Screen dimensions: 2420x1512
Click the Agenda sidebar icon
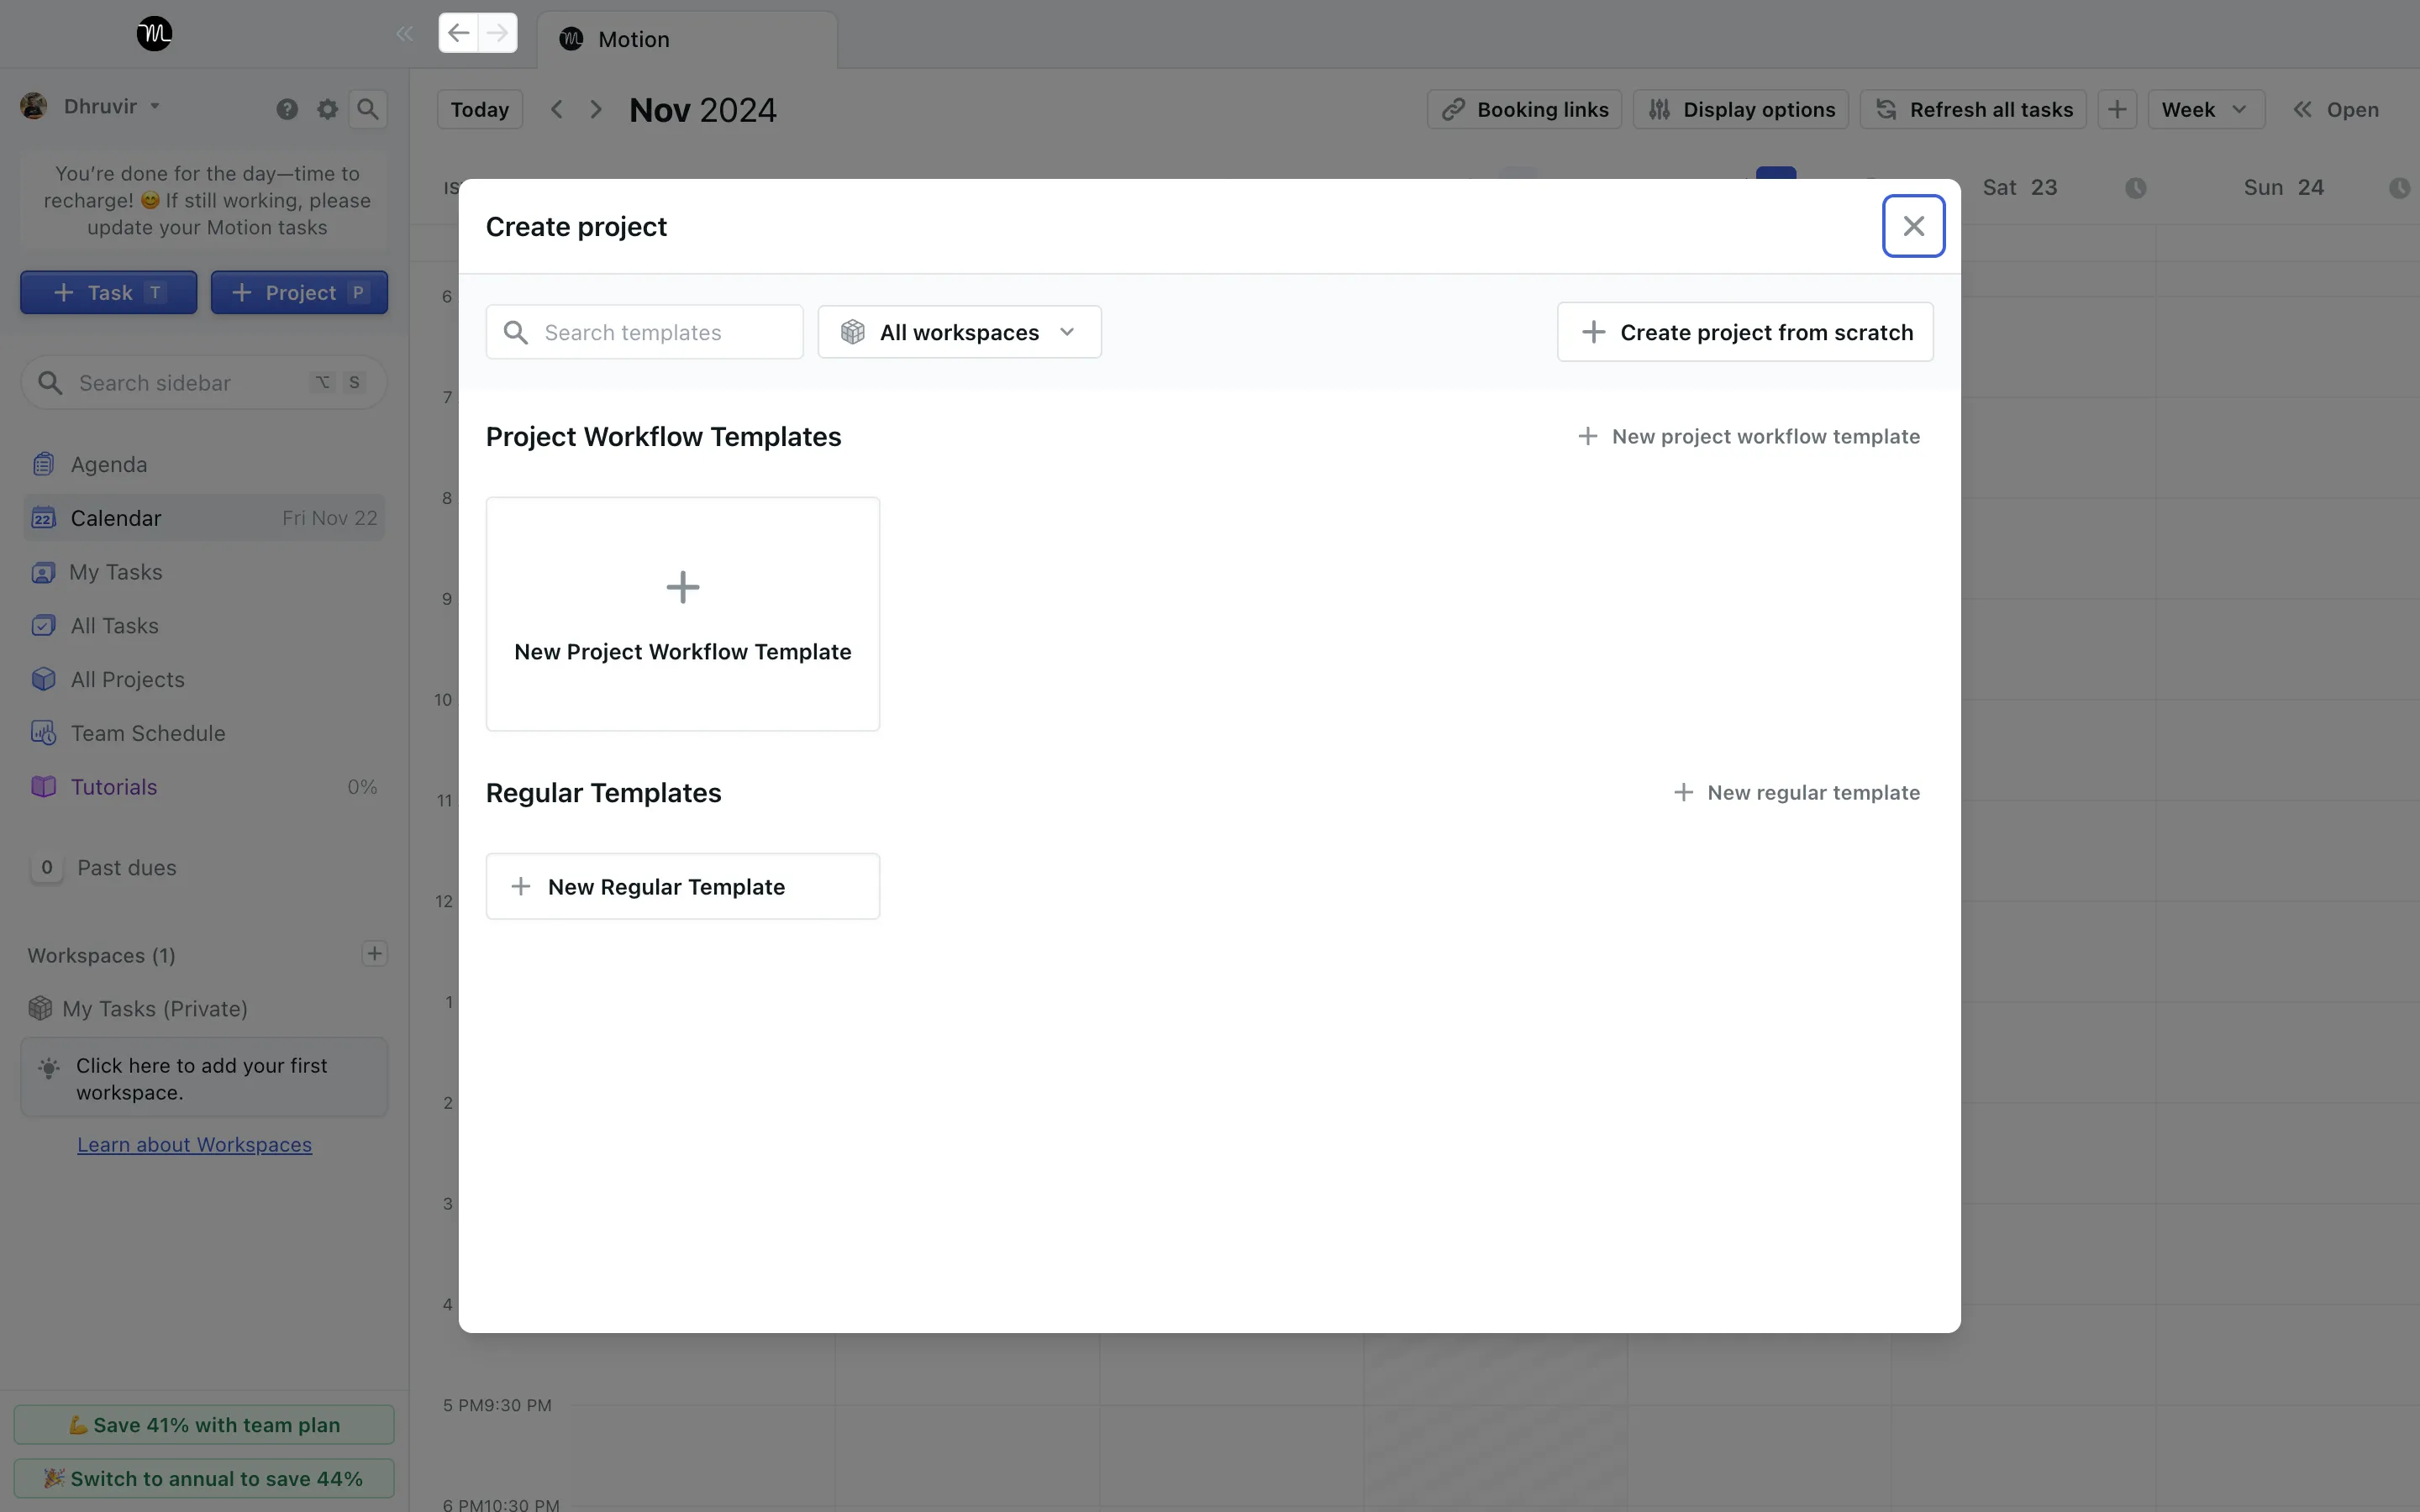tap(43, 464)
